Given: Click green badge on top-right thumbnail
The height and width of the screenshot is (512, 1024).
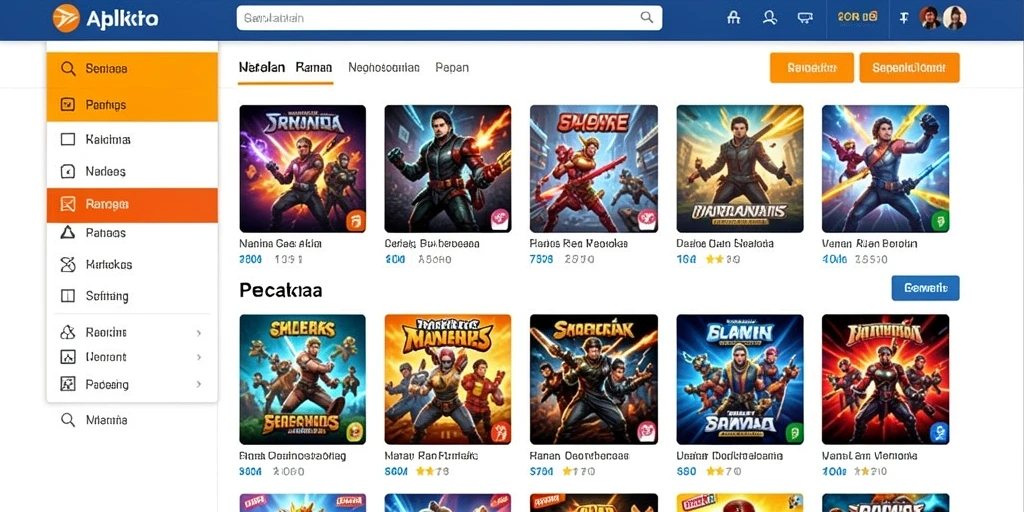Looking at the screenshot, I should (938, 220).
